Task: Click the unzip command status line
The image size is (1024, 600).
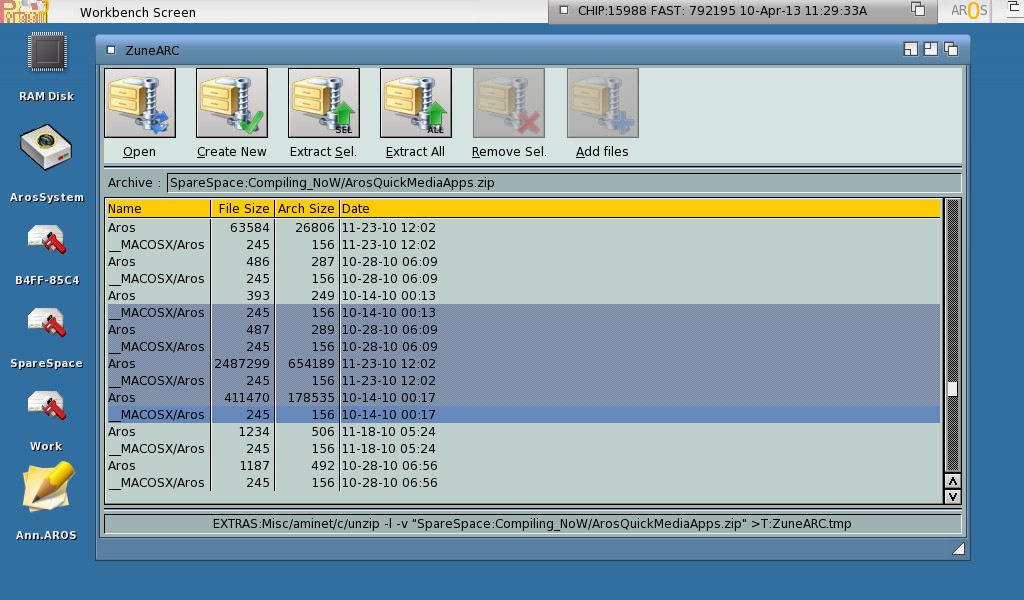Action: coord(532,524)
